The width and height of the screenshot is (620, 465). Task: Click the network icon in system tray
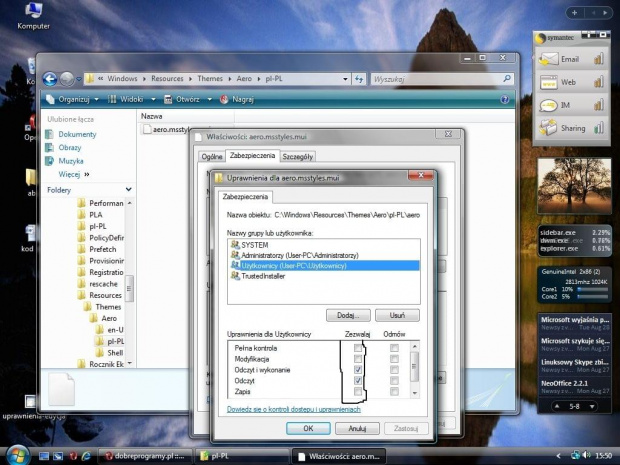pos(576,456)
